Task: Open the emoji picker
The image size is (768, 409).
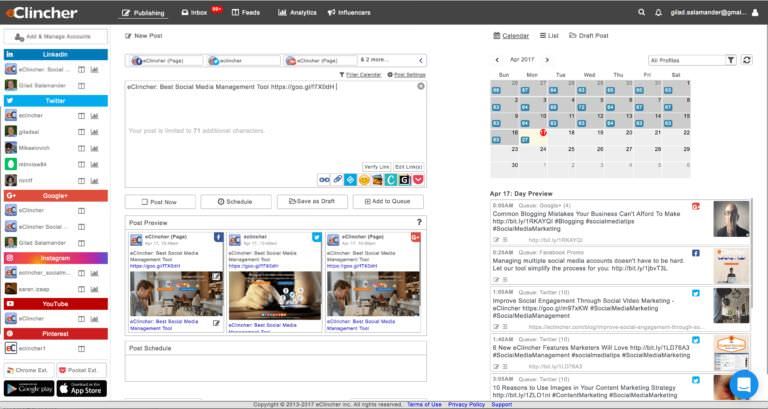Action: pyautogui.click(x=364, y=180)
